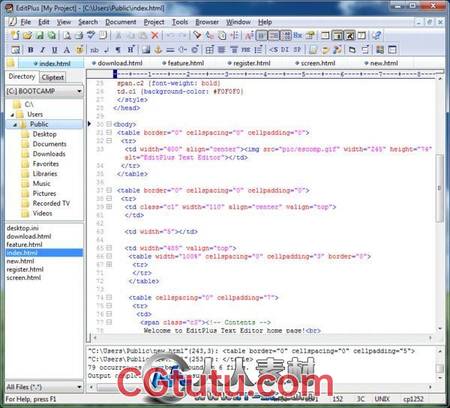Screen dimensions: 450x408
Task: Insert heading tag with H icon
Action: coord(131,50)
